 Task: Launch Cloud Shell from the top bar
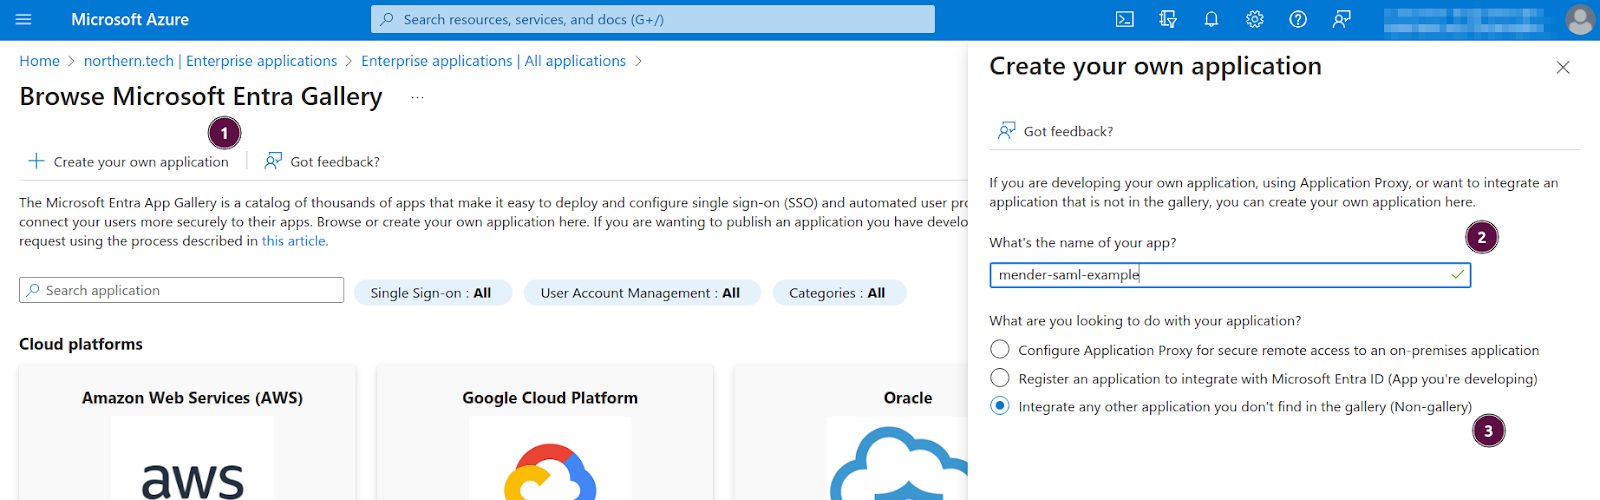click(x=1125, y=20)
